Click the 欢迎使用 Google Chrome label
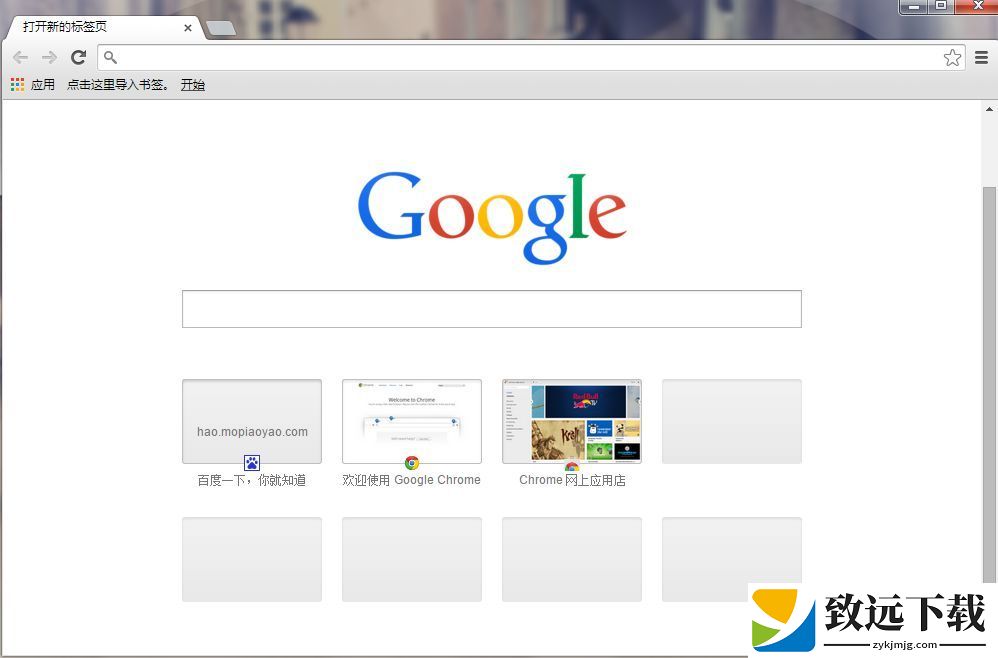This screenshot has height=658, width=998. coord(412,480)
